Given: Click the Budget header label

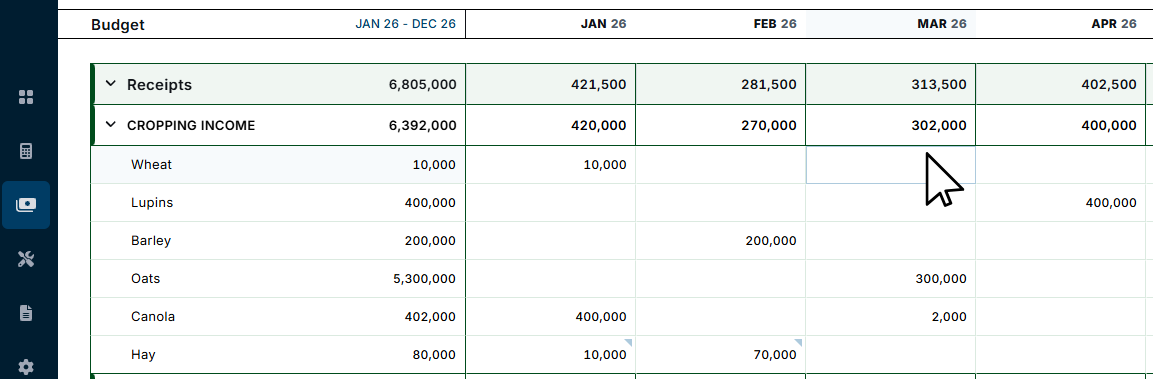Looking at the screenshot, I should tap(118, 24).
